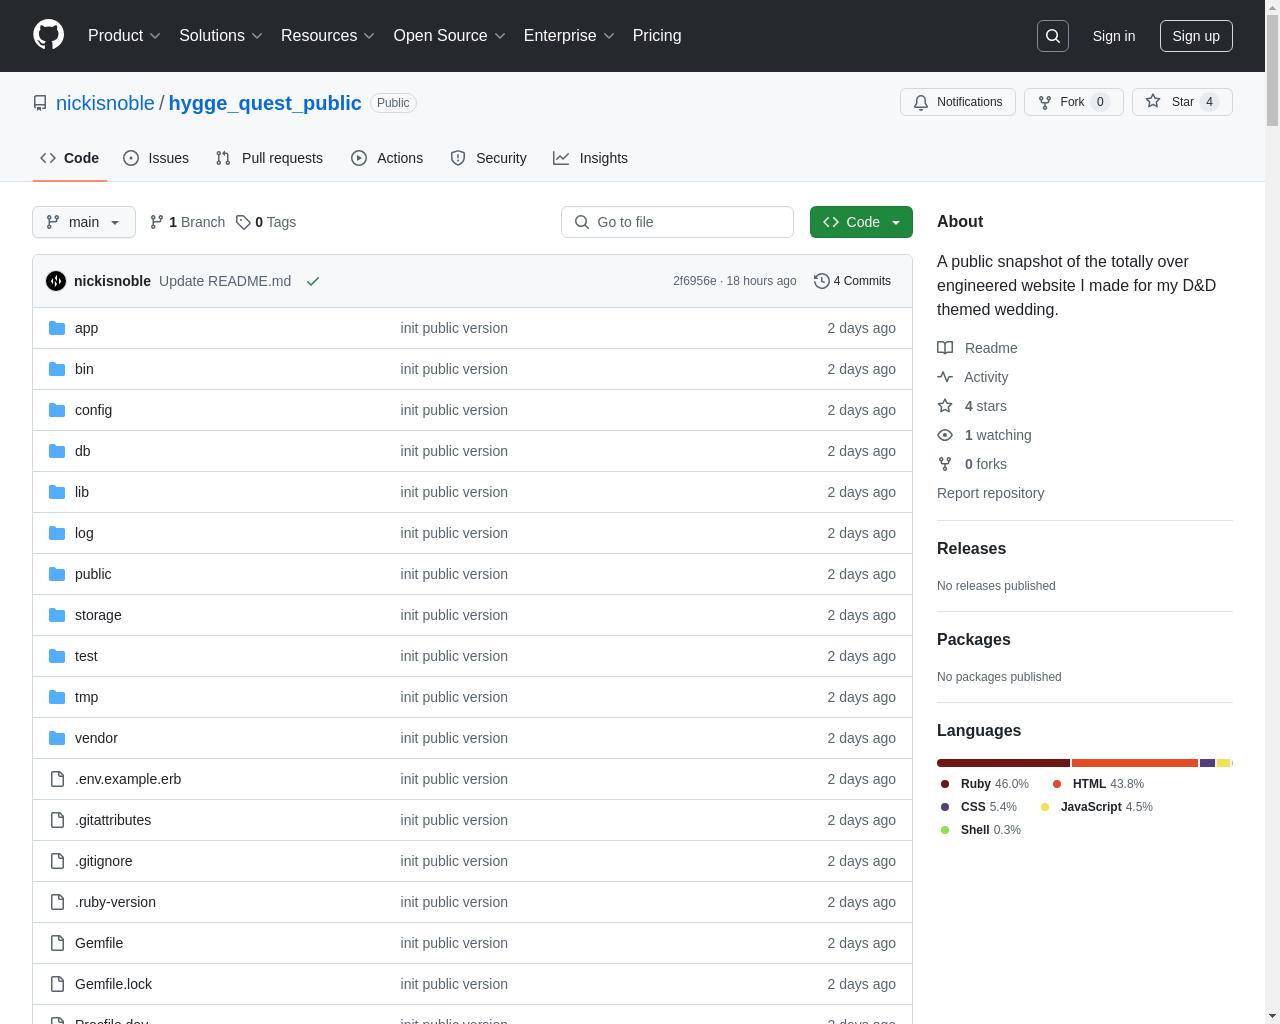
Task: Open the Resources dropdown menu
Action: pyautogui.click(x=328, y=36)
